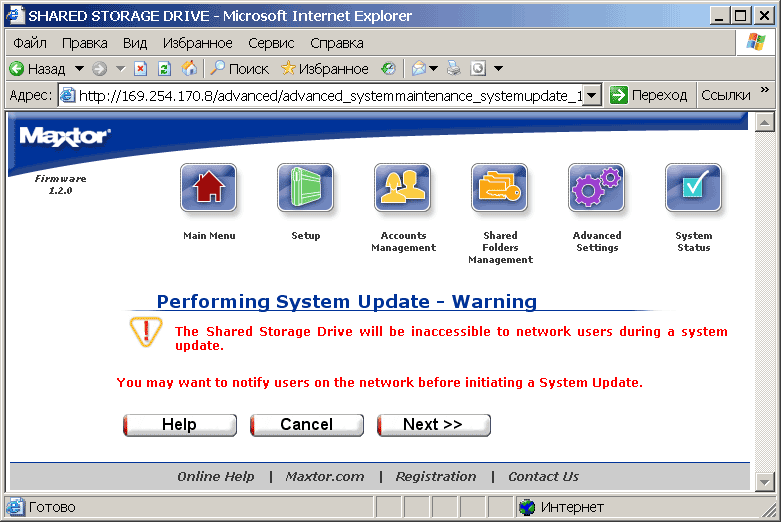
Task: Click the Accounts Management label text
Action: (403, 242)
